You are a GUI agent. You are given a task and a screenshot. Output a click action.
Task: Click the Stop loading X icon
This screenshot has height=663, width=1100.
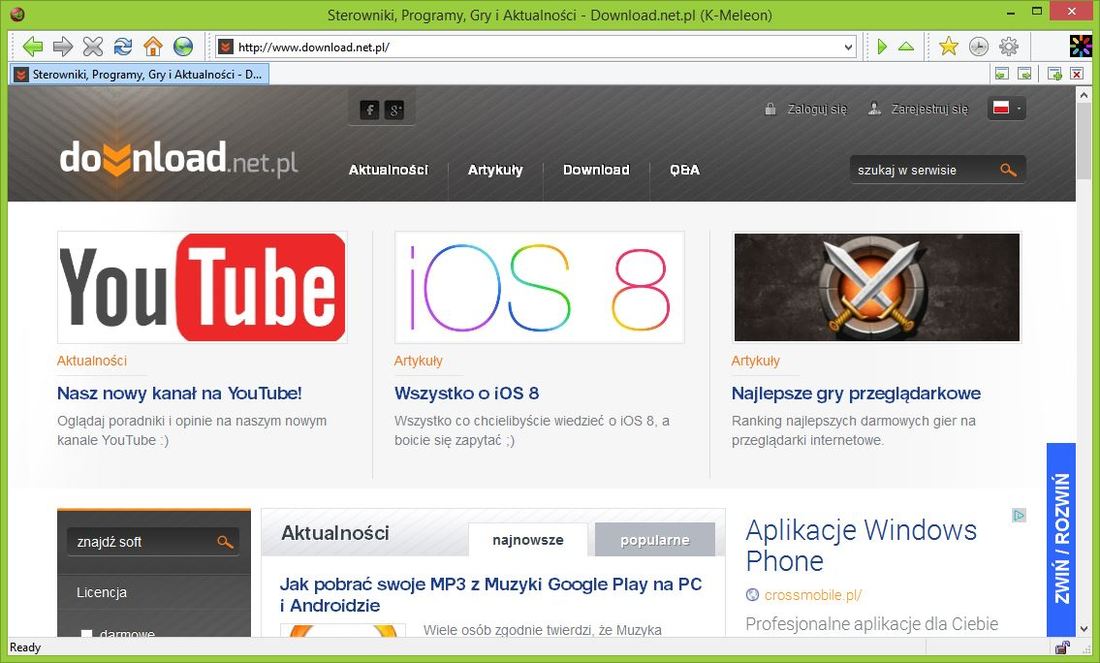[x=93, y=47]
